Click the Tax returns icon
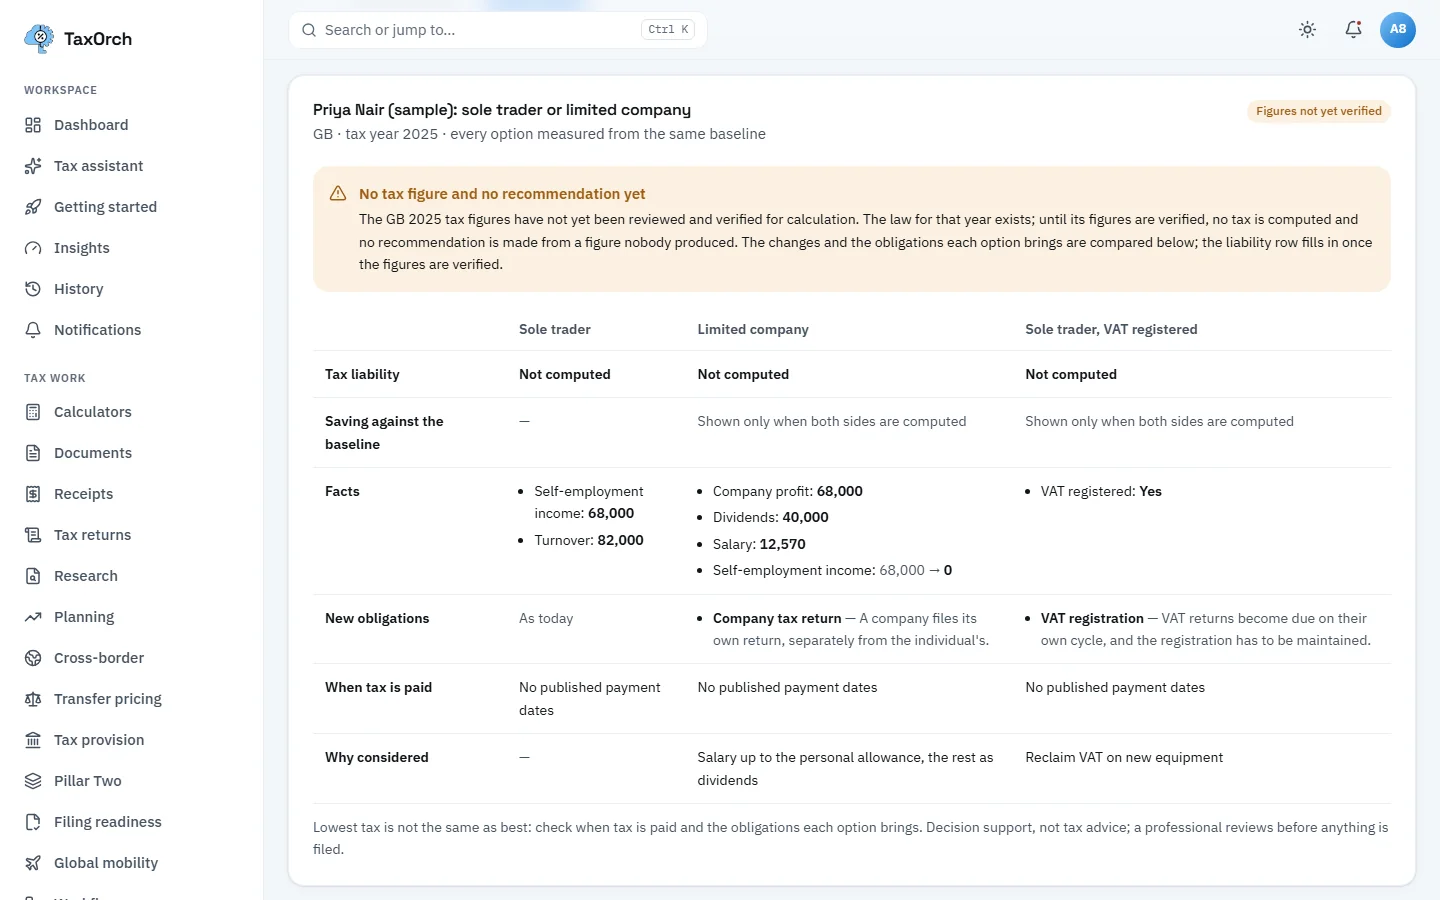 (33, 535)
